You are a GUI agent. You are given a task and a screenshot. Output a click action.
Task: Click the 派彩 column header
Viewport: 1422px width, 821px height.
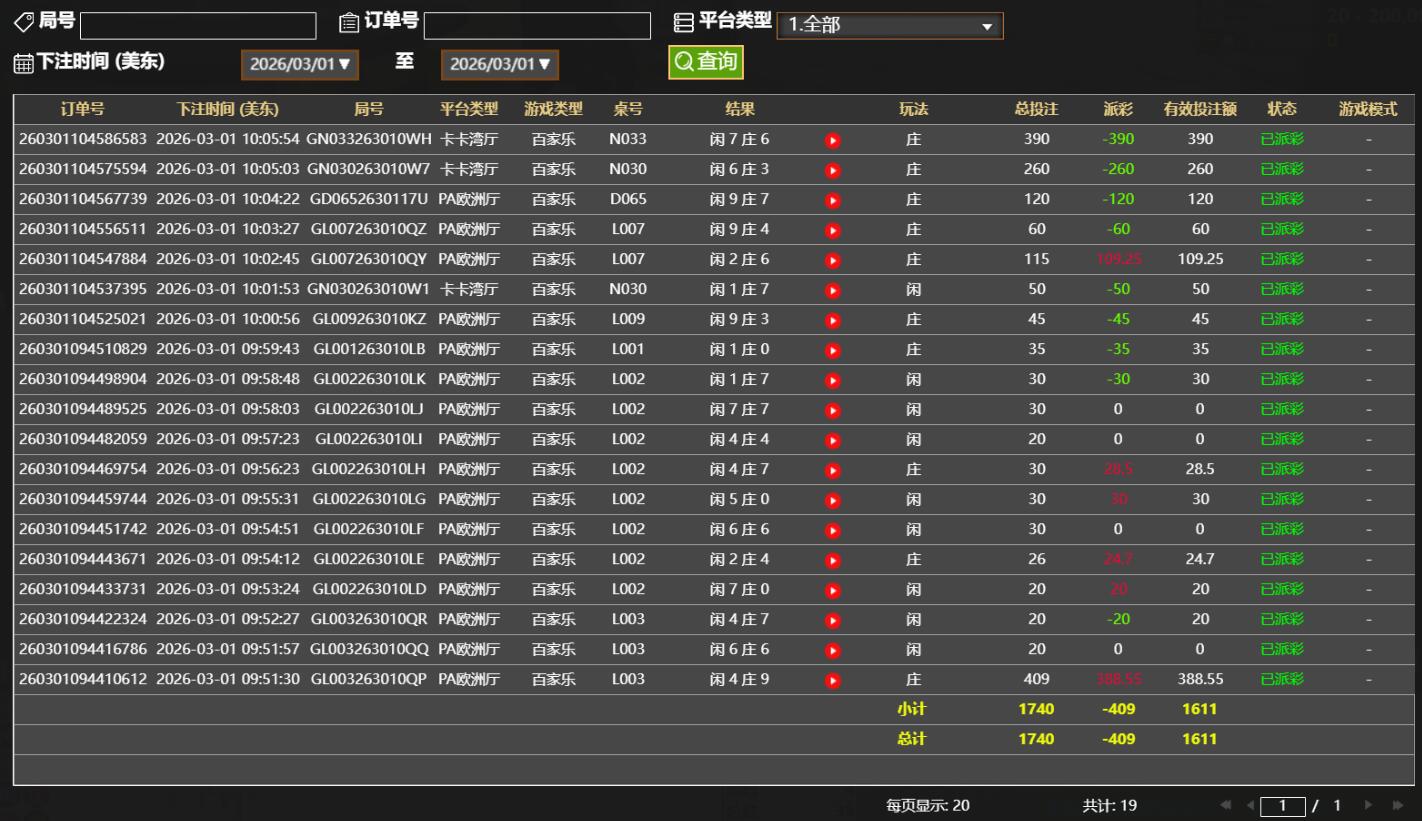(x=1118, y=110)
